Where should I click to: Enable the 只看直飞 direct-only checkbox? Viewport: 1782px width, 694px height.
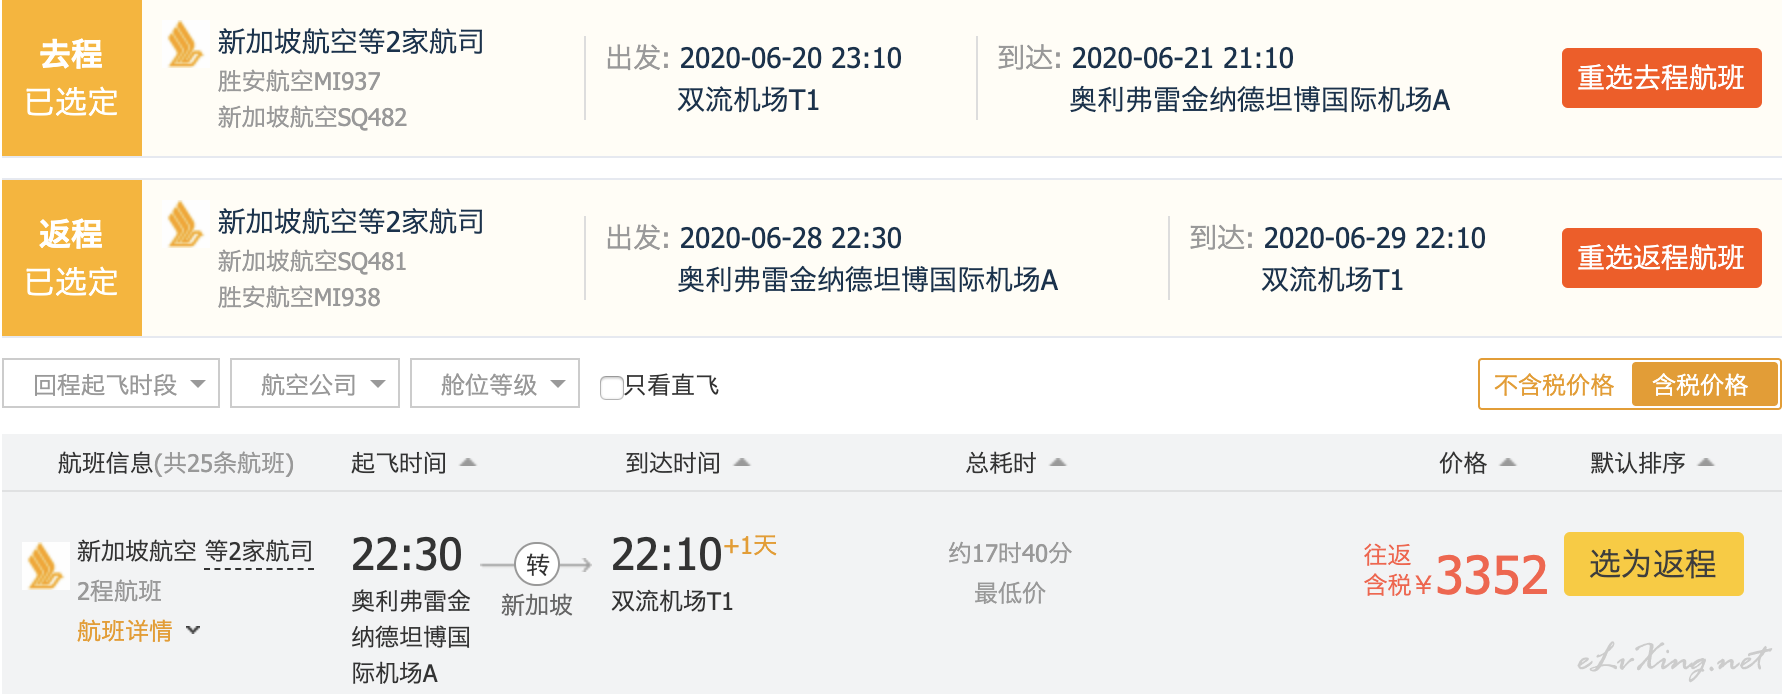(611, 387)
